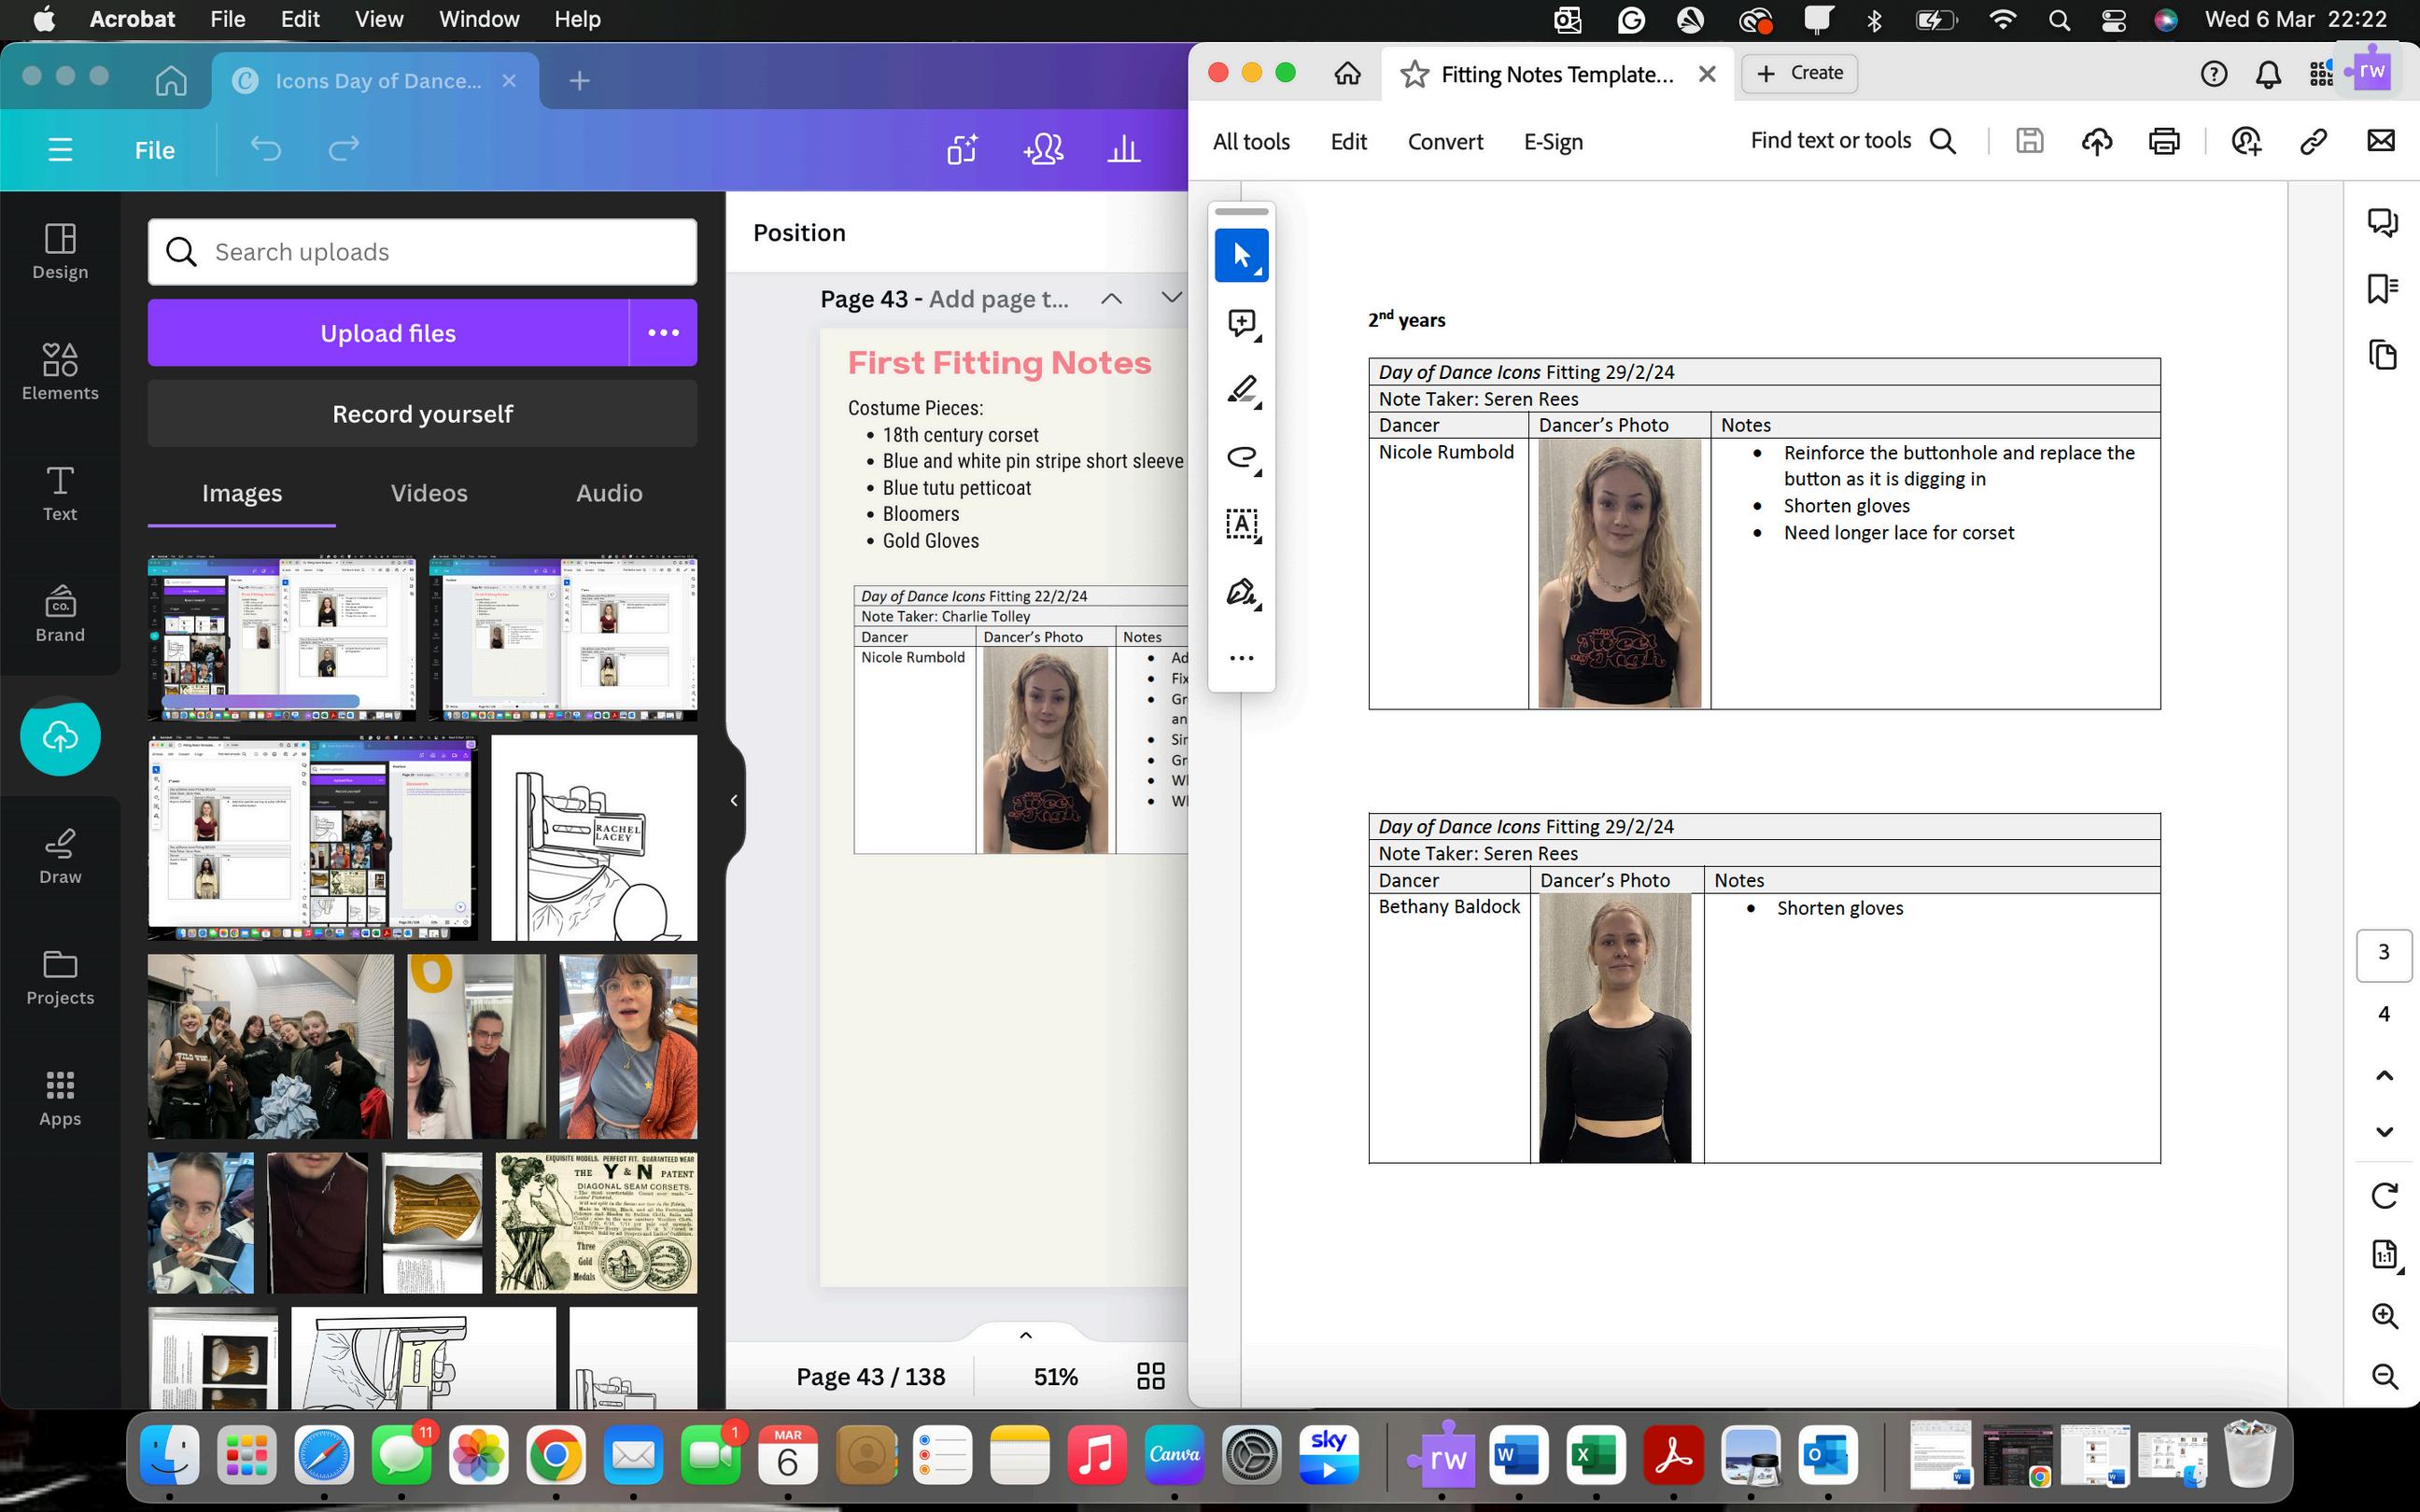Open the fill and sign pen tool

coord(1241,592)
